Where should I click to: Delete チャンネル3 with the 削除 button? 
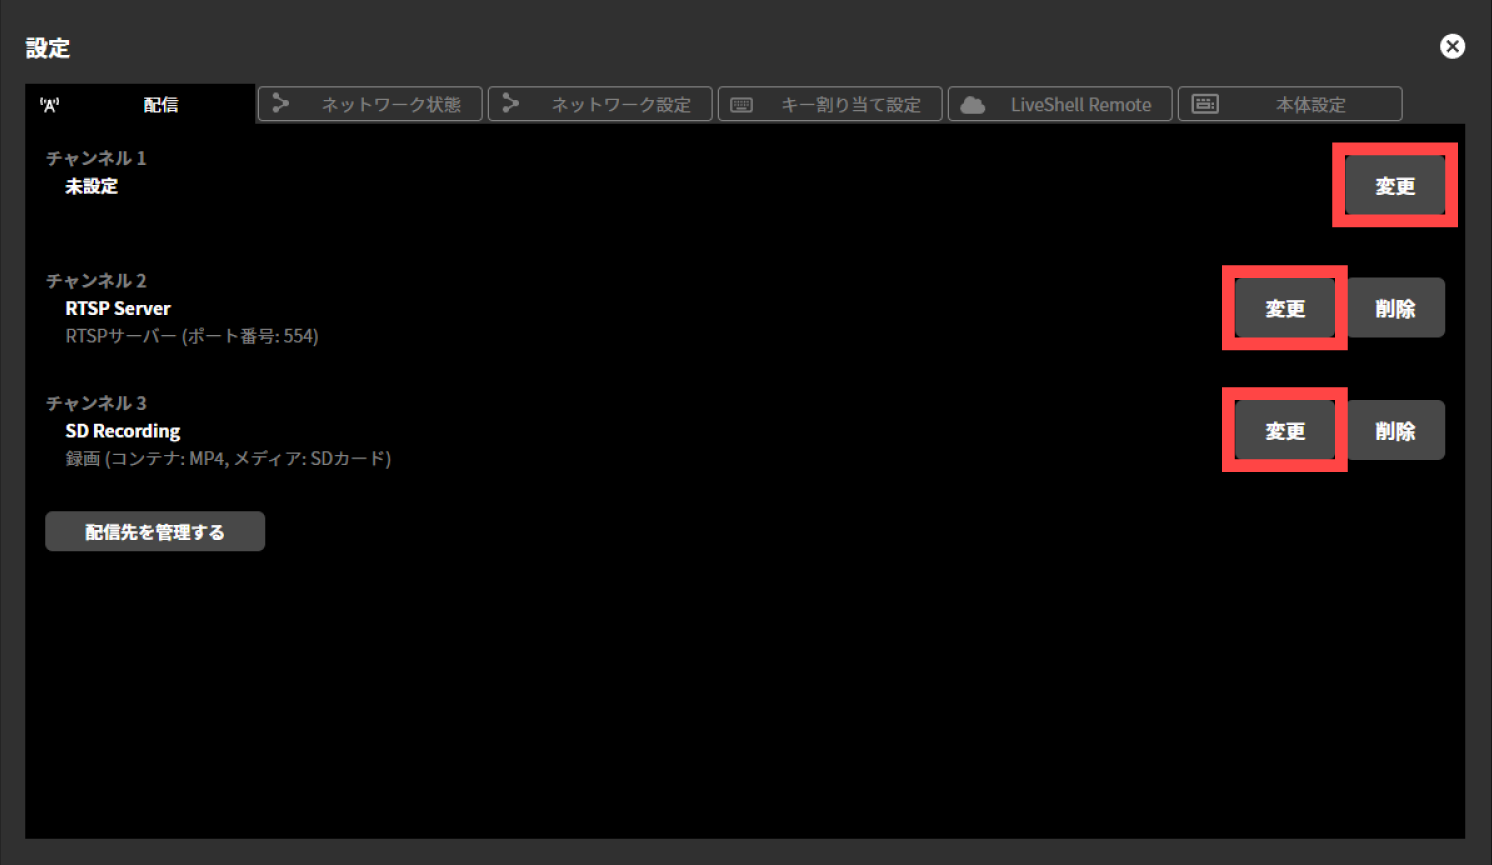point(1395,430)
